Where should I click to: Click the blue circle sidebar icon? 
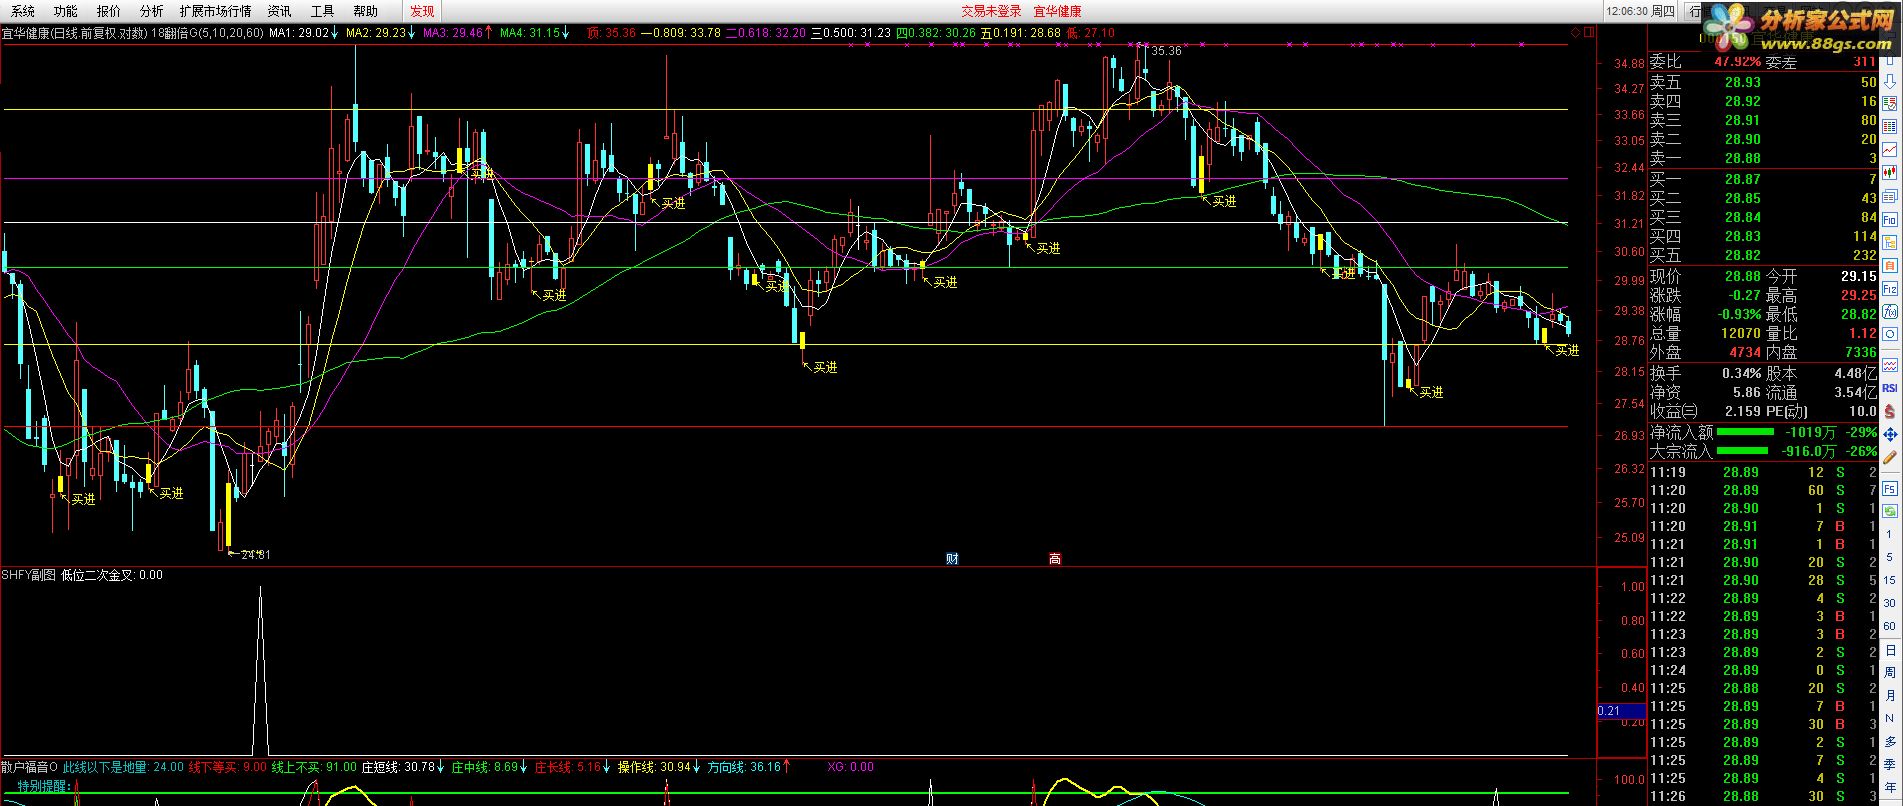pos(1890,335)
